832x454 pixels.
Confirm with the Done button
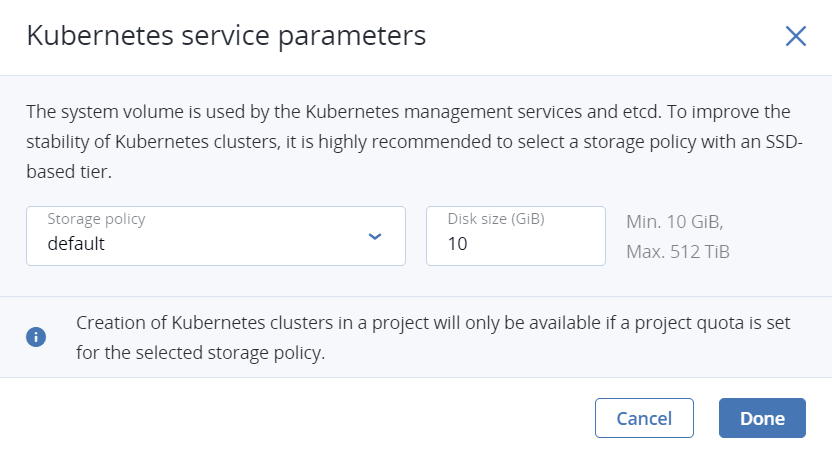[x=761, y=418]
